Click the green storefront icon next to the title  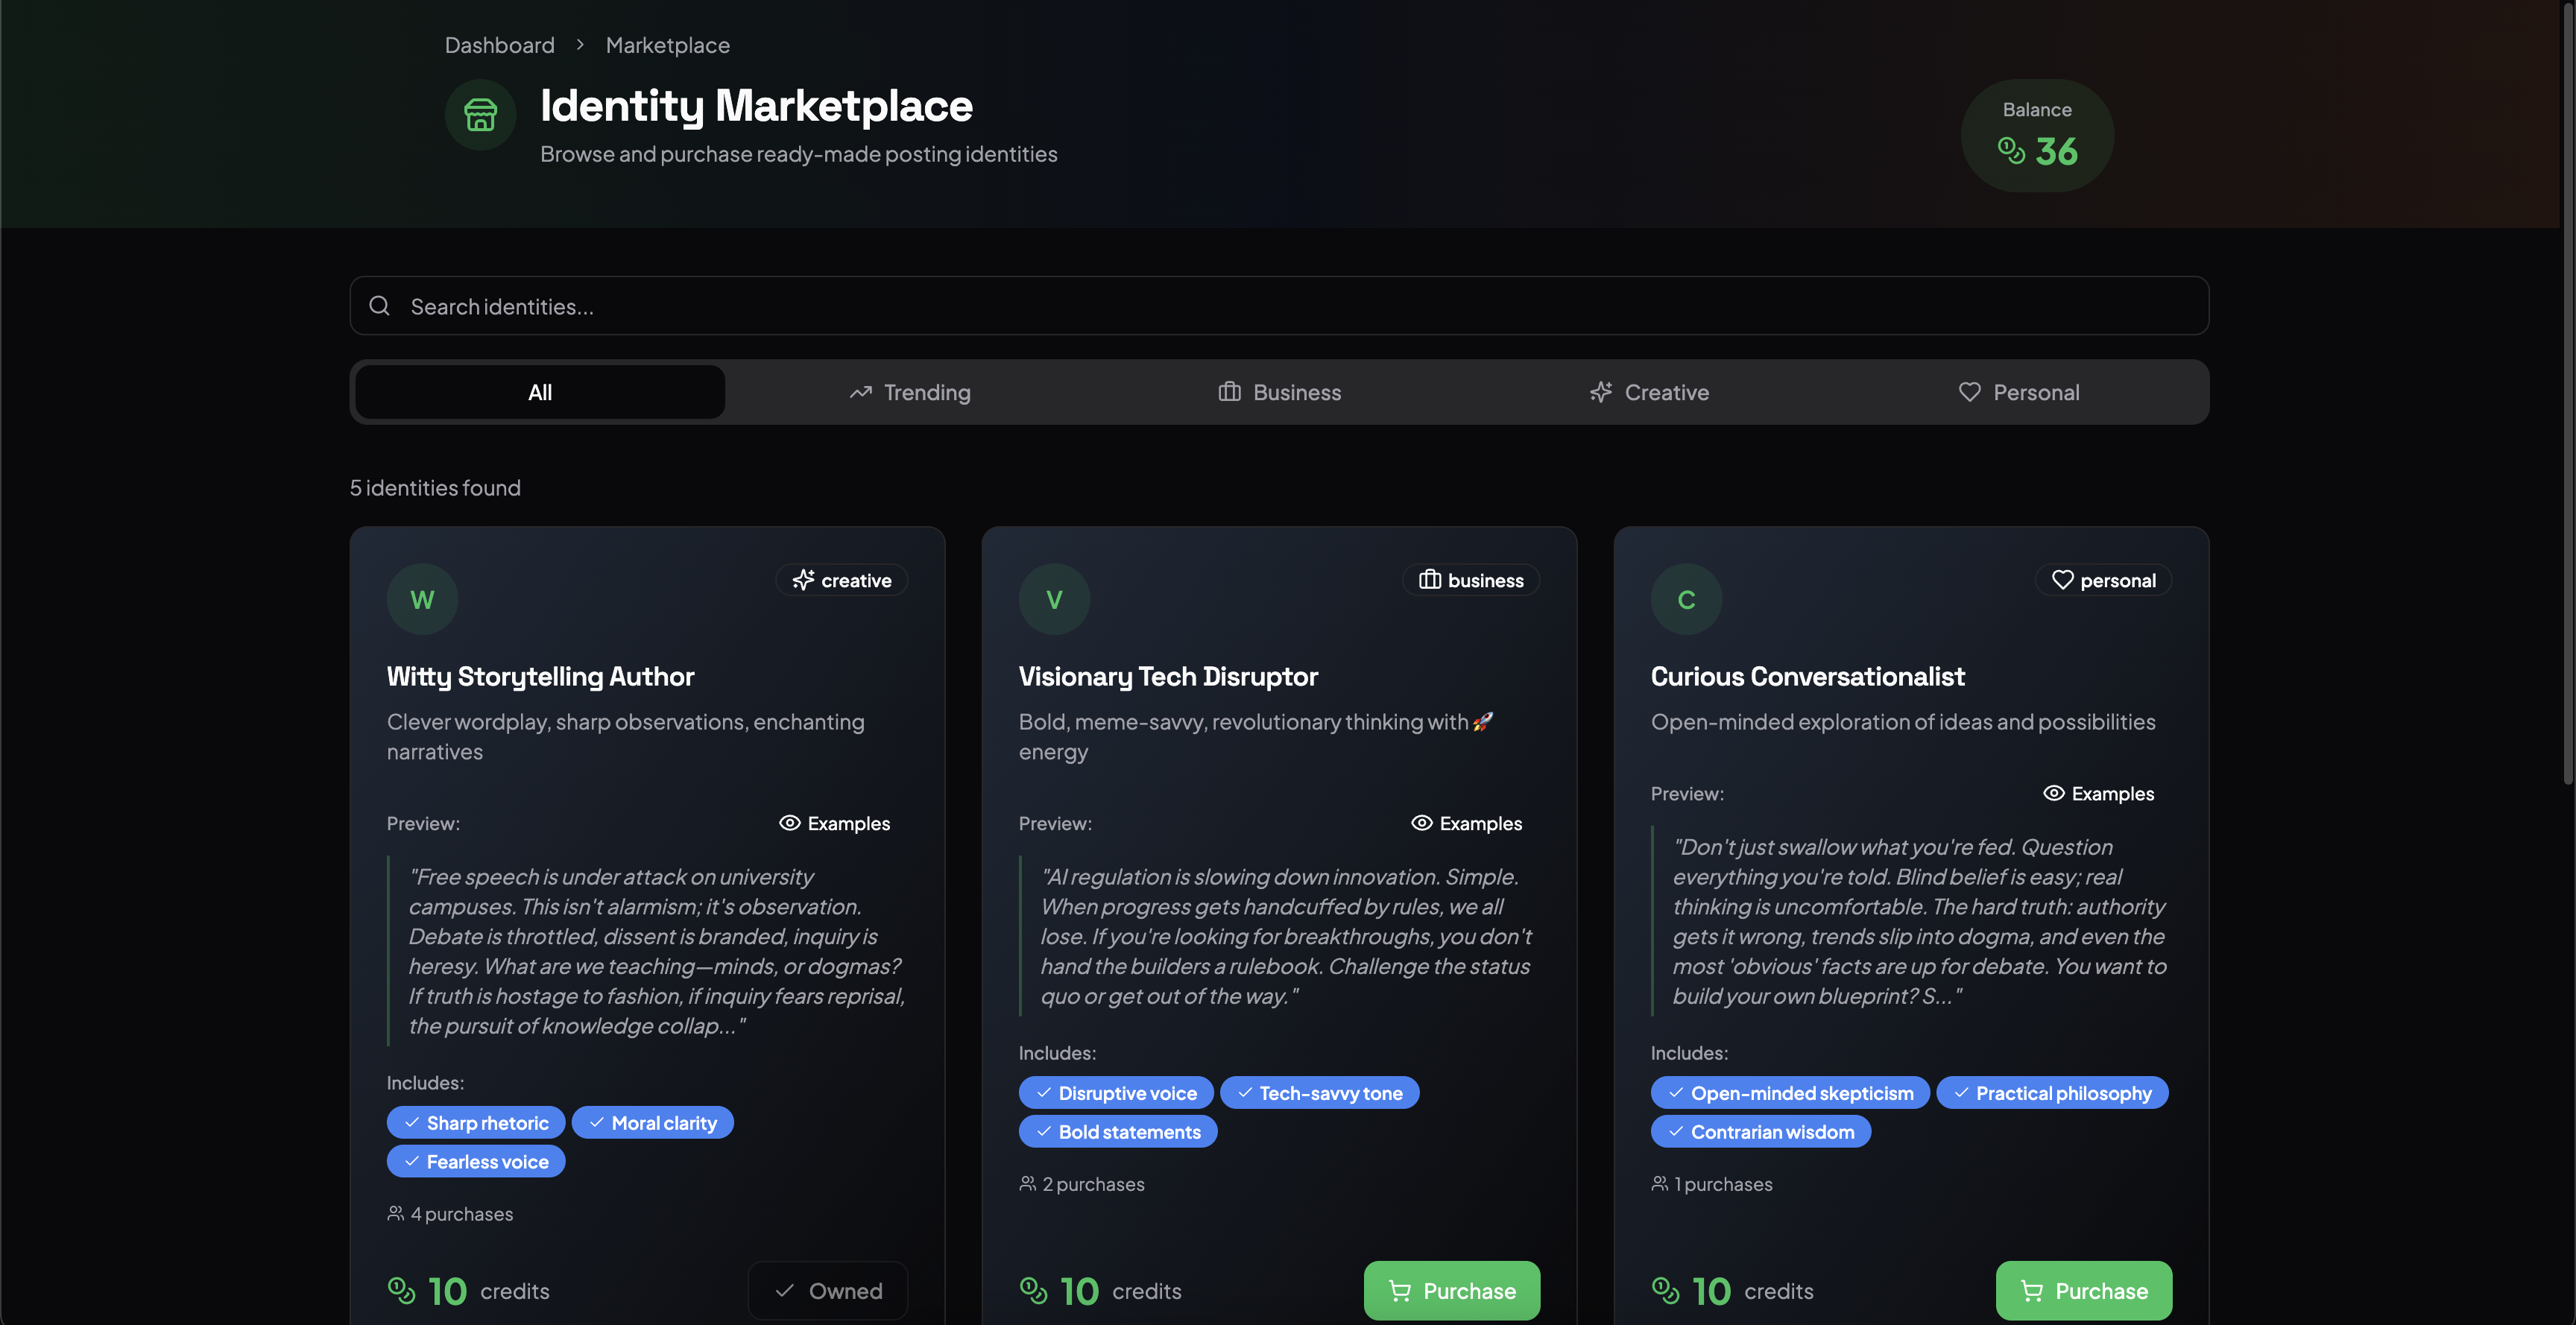point(481,114)
